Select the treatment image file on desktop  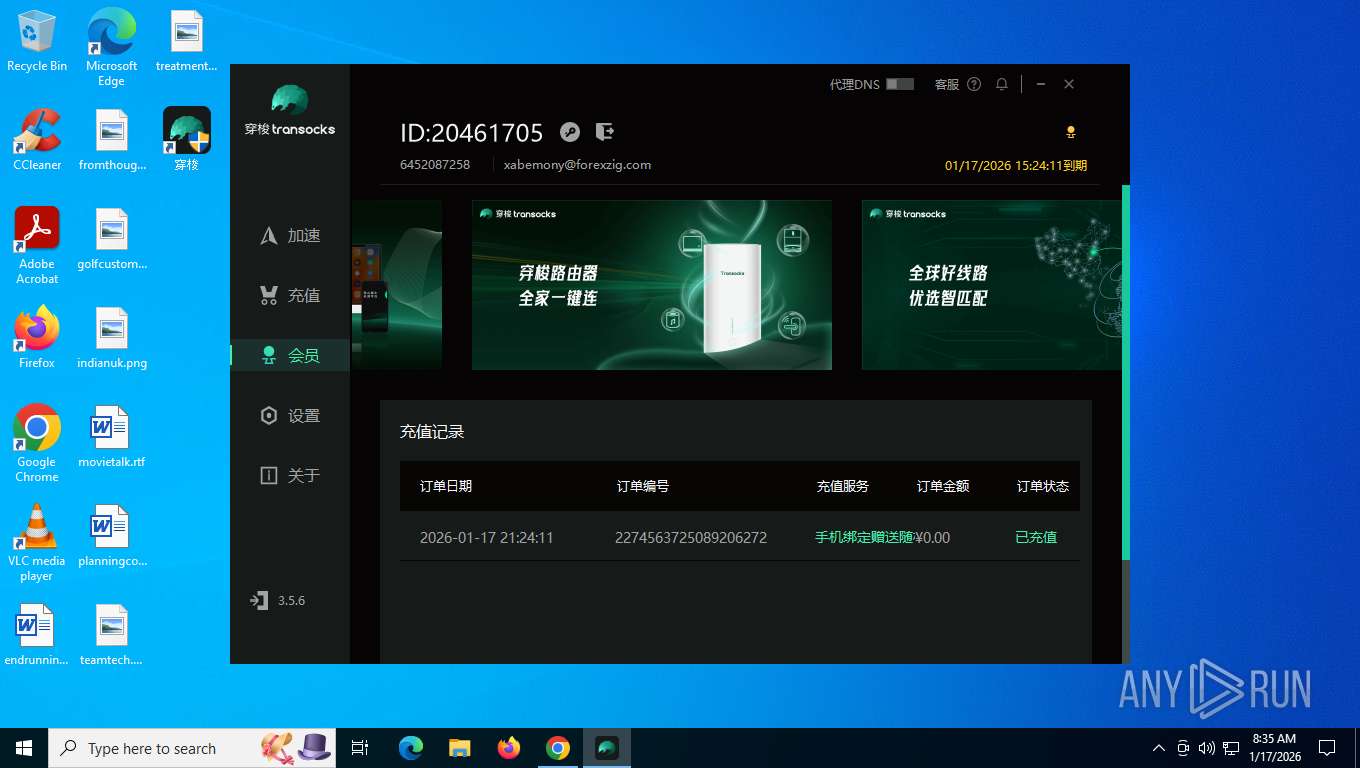point(187,41)
